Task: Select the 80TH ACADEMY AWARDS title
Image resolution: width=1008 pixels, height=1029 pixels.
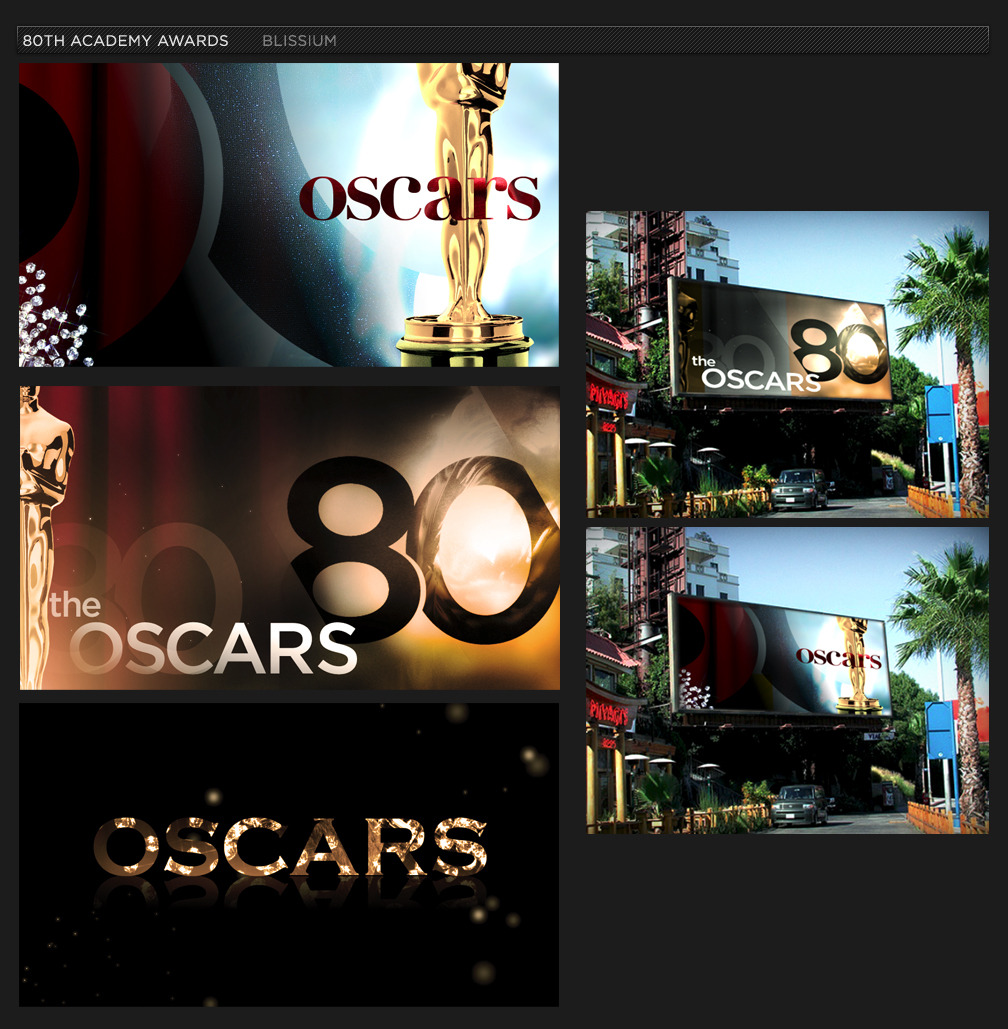Action: coord(125,41)
